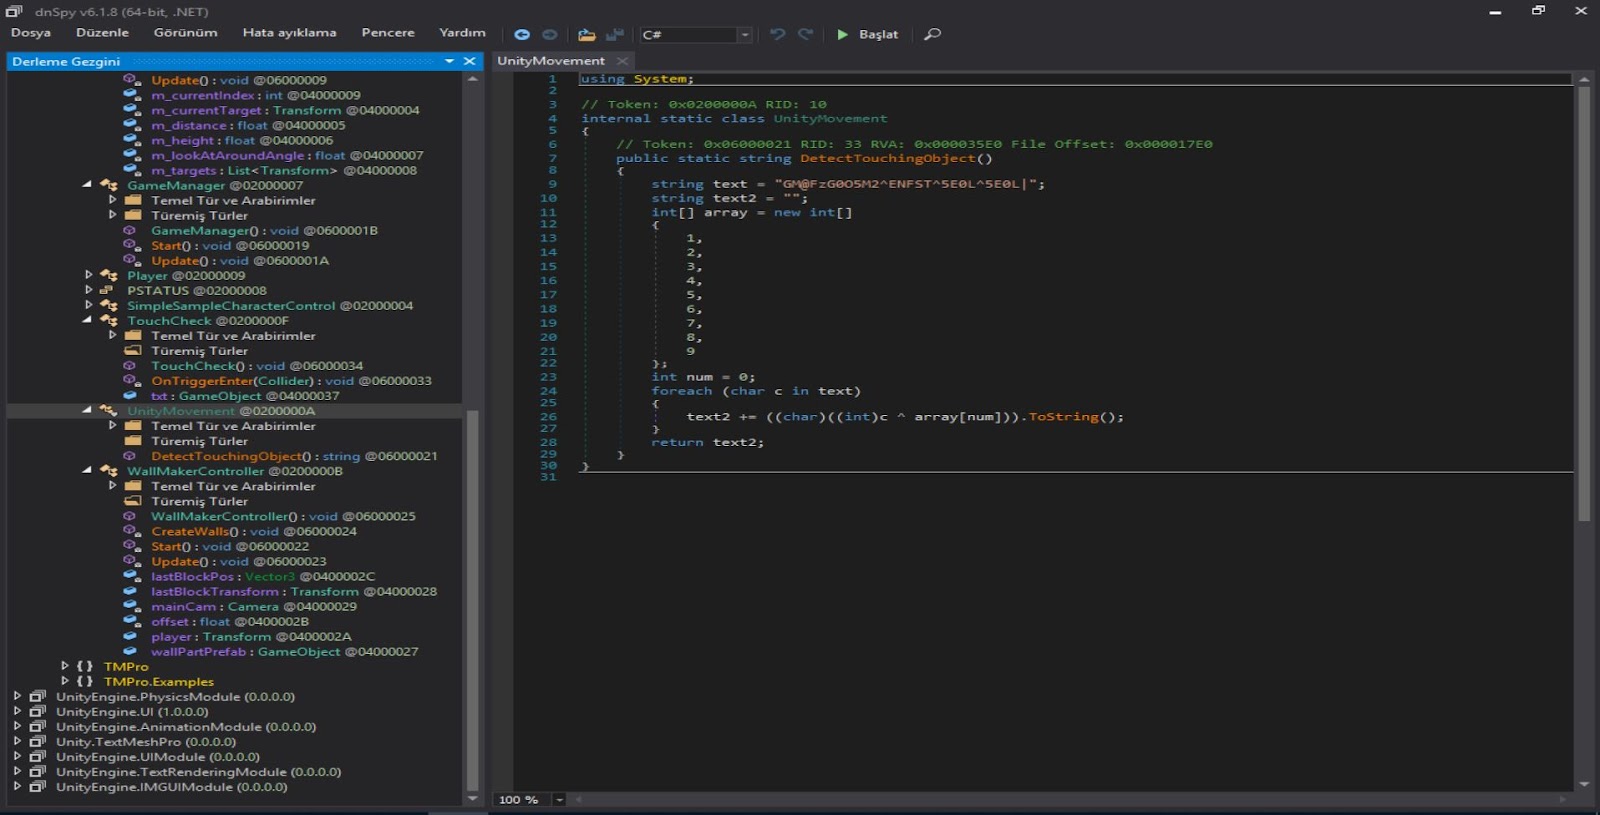Select OnTriggerEnter(Collider) method
Viewport: 1600px width, 815px height.
pyautogui.click(x=291, y=381)
